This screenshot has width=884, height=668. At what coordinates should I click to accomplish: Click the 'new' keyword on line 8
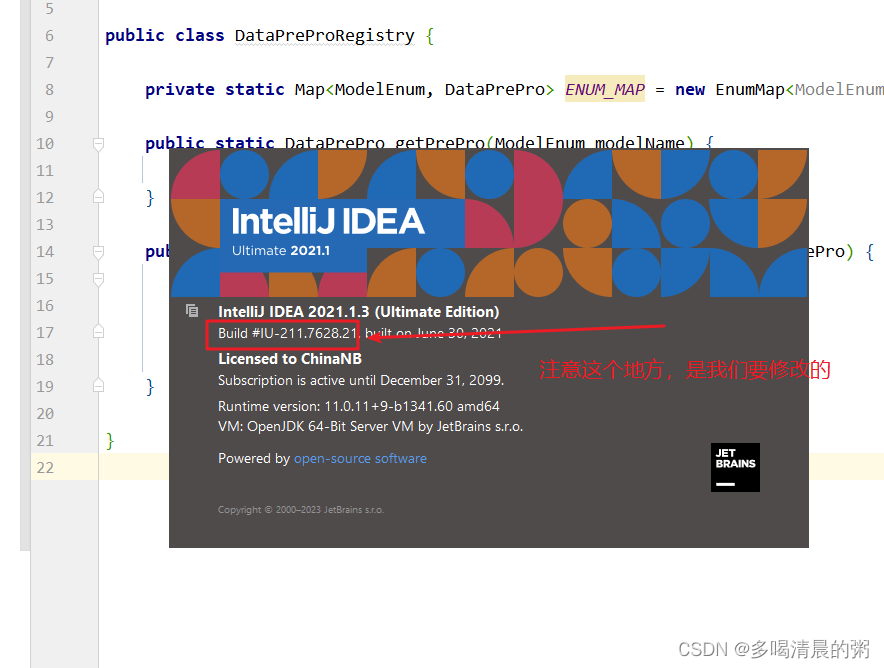click(690, 90)
